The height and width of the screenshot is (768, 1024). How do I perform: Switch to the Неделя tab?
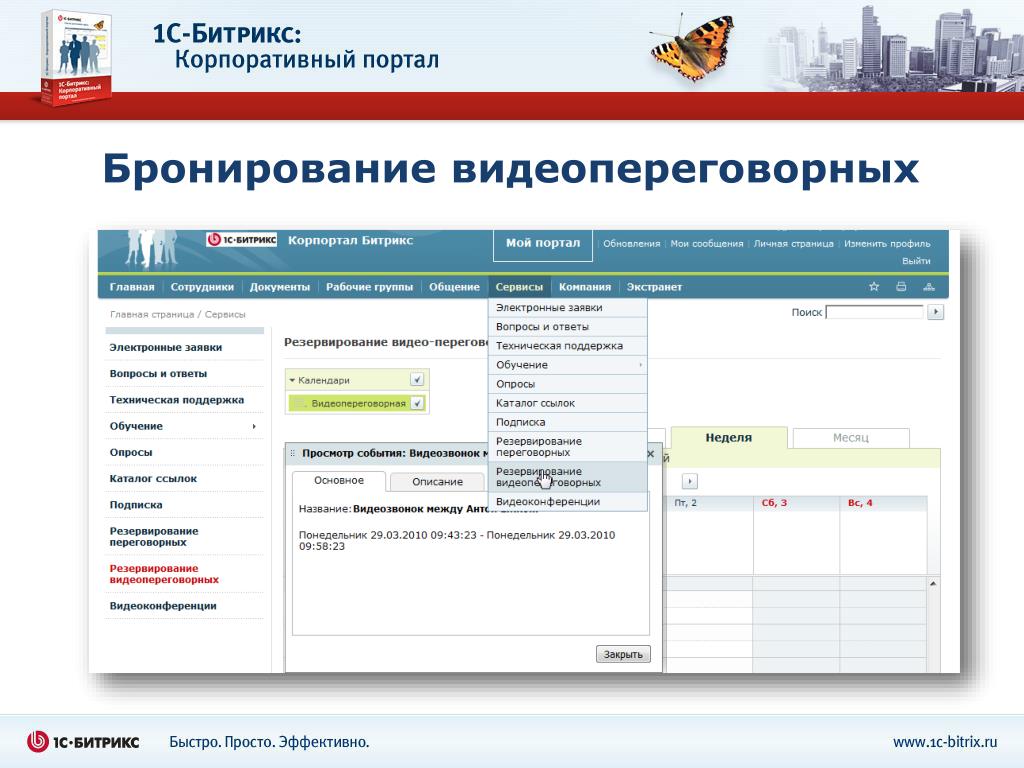(x=729, y=438)
